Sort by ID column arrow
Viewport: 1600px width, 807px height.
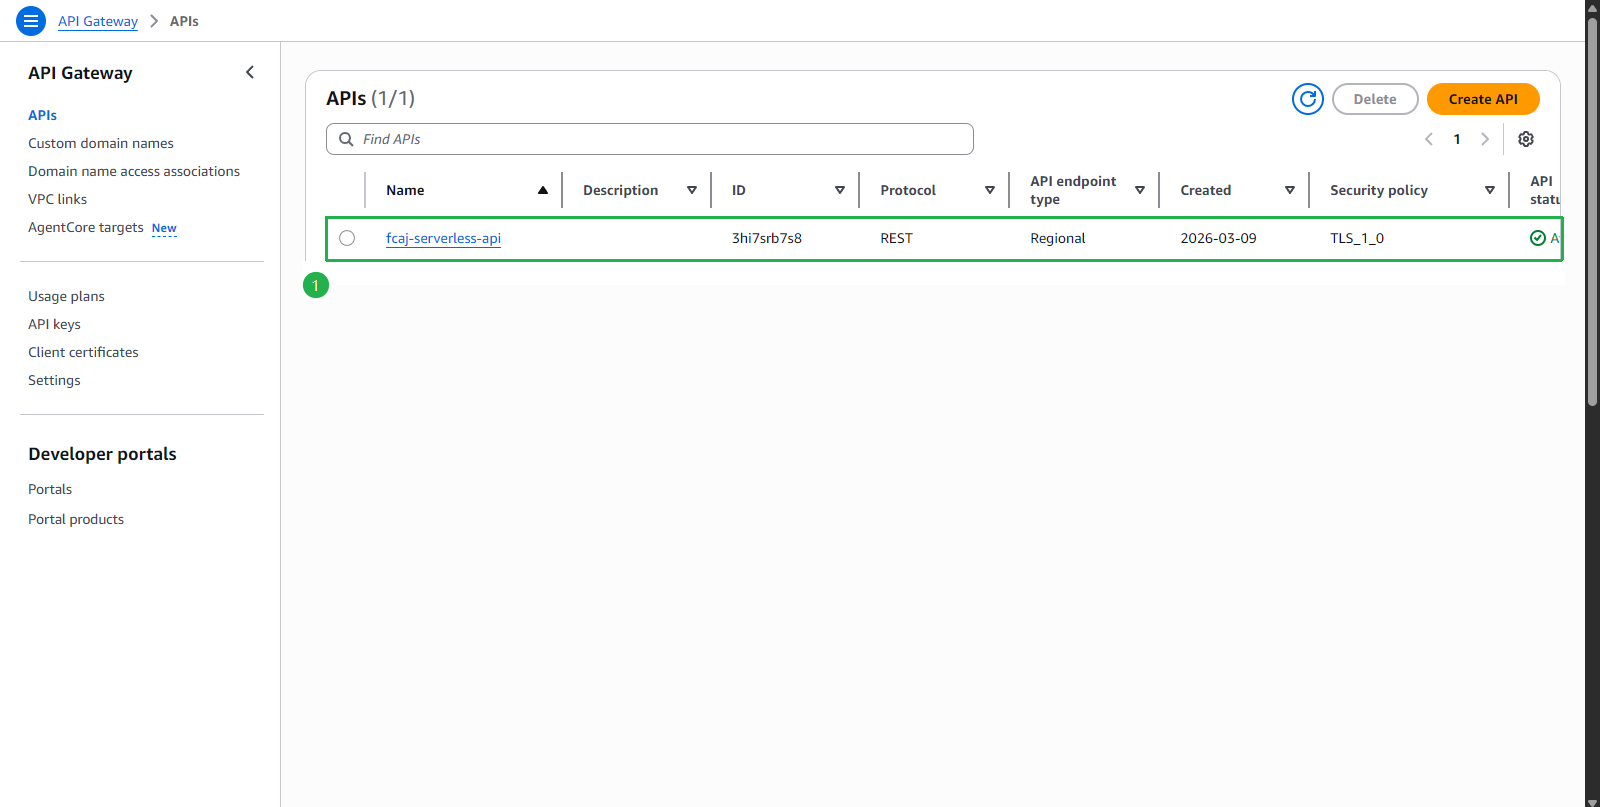840,190
